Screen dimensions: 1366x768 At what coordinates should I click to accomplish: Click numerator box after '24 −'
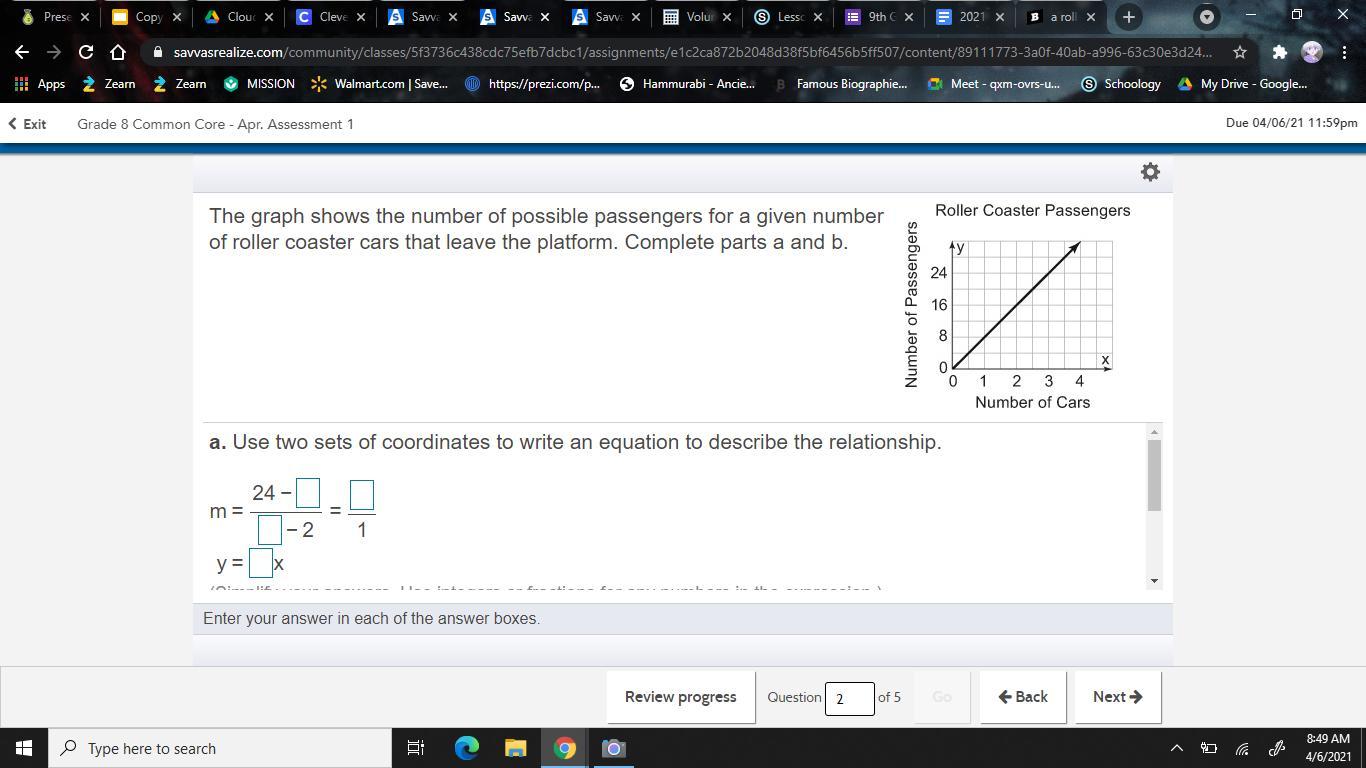click(308, 493)
